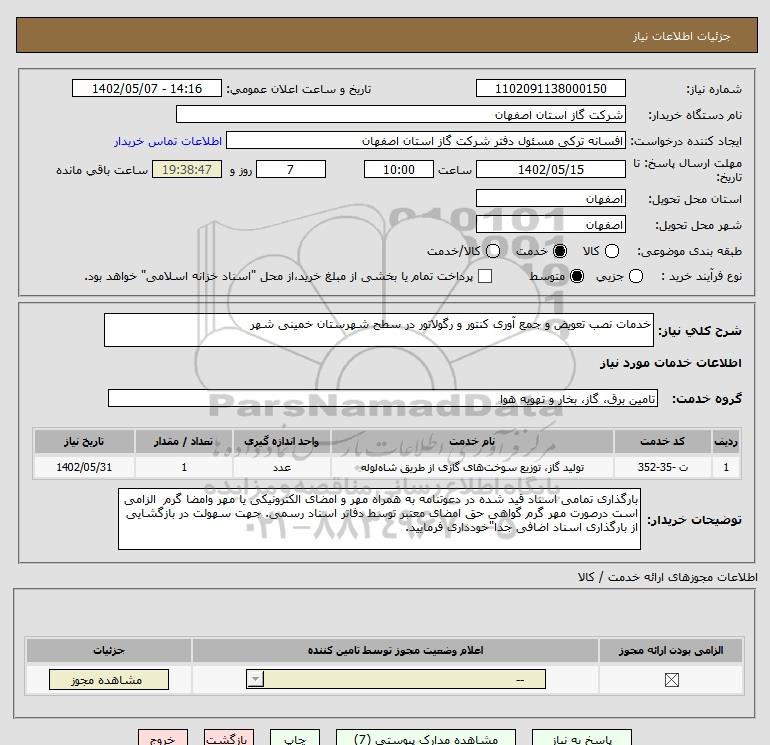Viewport: 770px width, 745px height.
Task: Click the تاریخ نیاز column header
Action: (x=84, y=441)
